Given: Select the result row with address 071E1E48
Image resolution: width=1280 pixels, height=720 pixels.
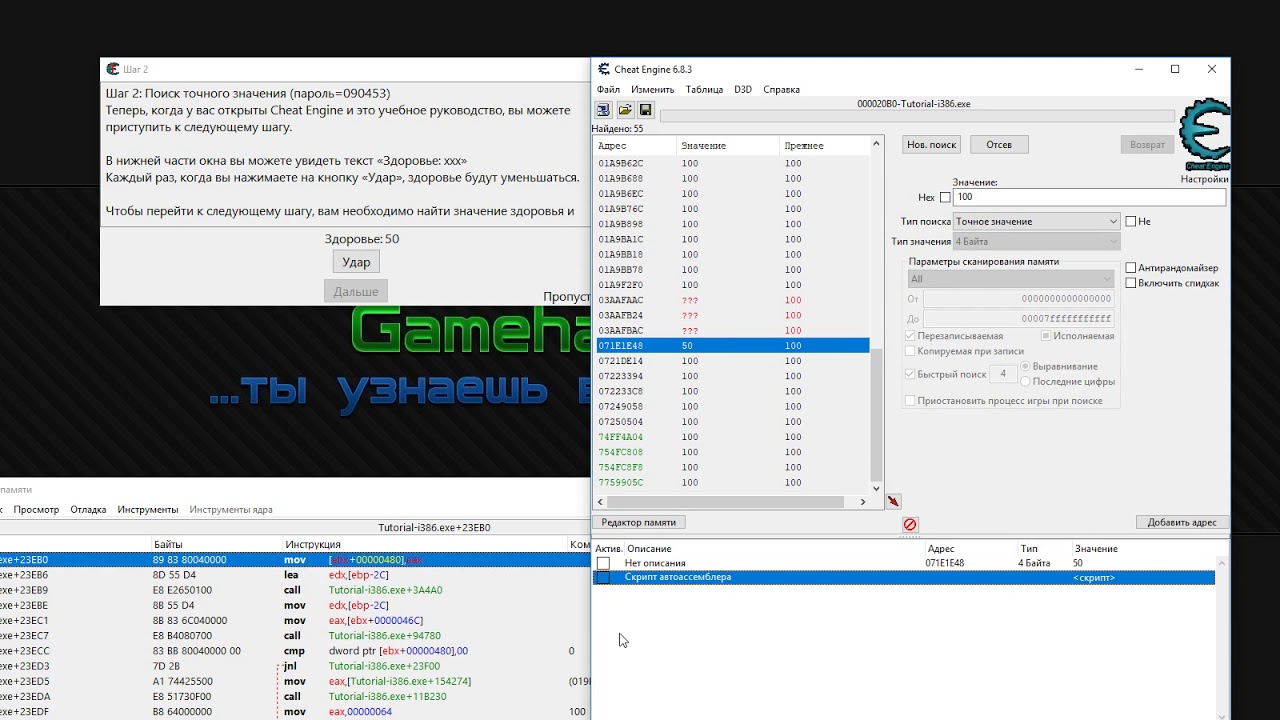Looking at the screenshot, I should [x=732, y=346].
